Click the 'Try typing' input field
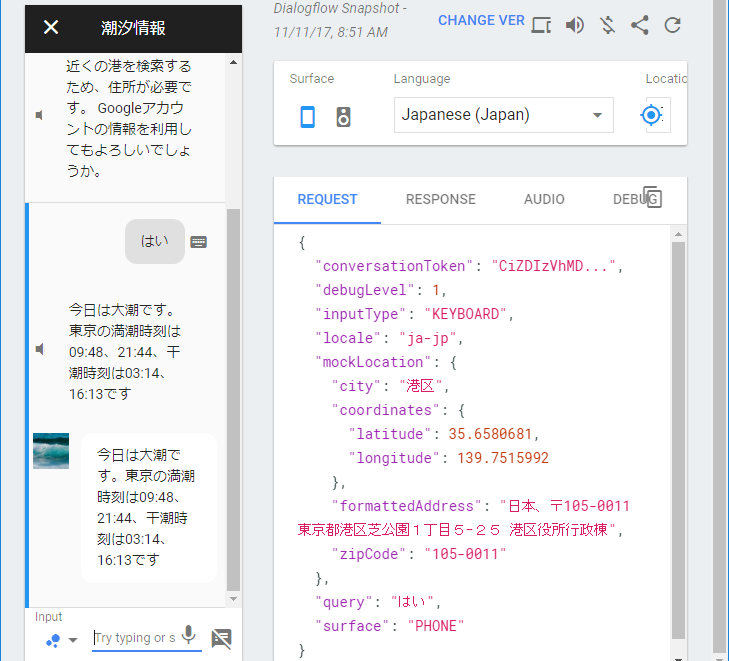The height and width of the screenshot is (661, 729). point(134,638)
